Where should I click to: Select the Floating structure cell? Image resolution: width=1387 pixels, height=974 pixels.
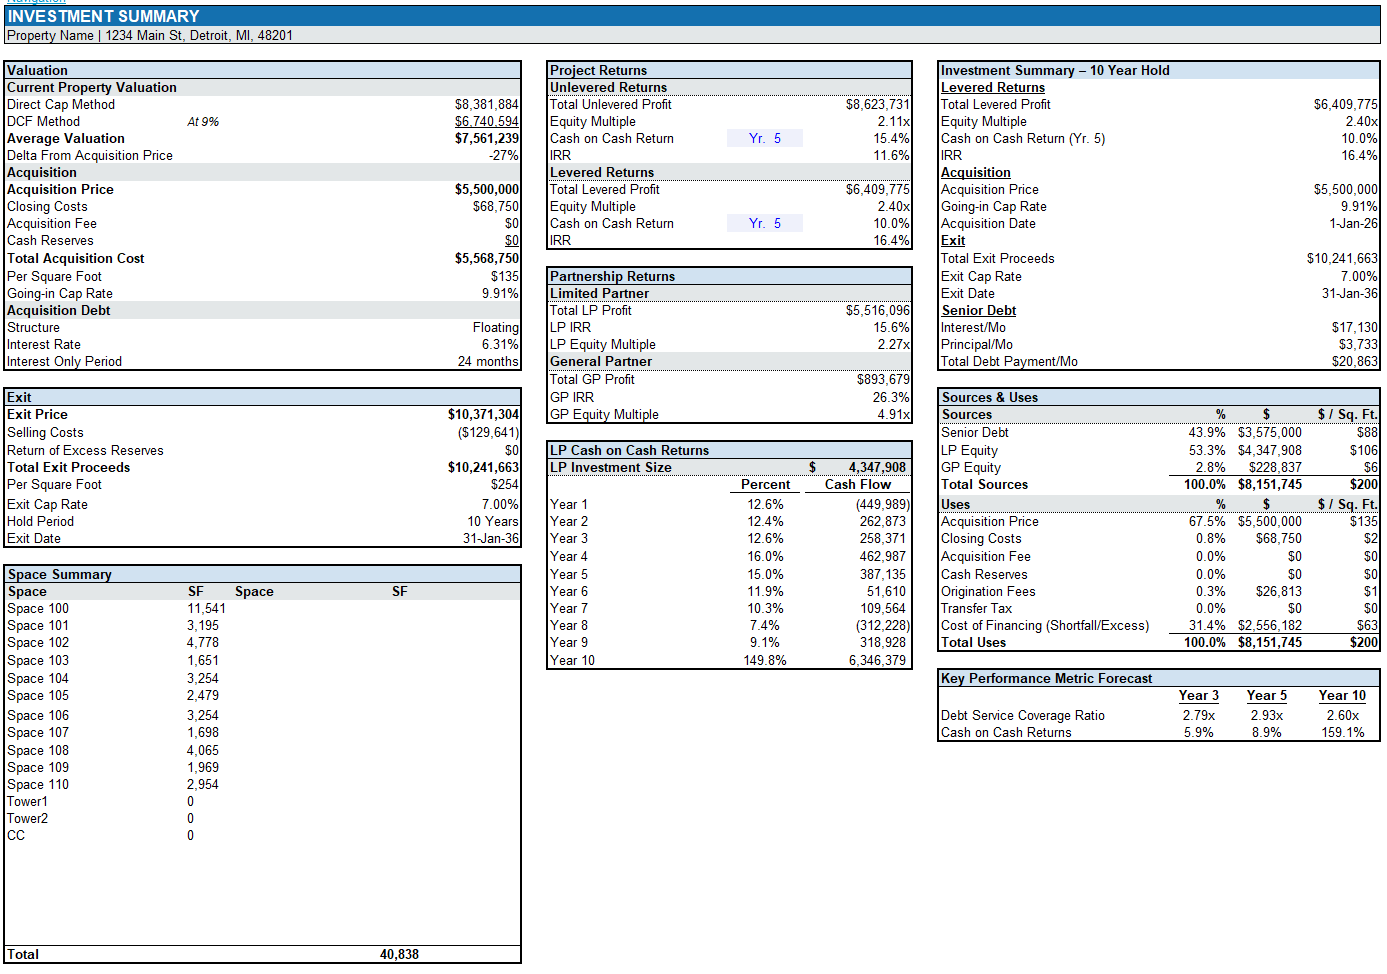coord(495,327)
